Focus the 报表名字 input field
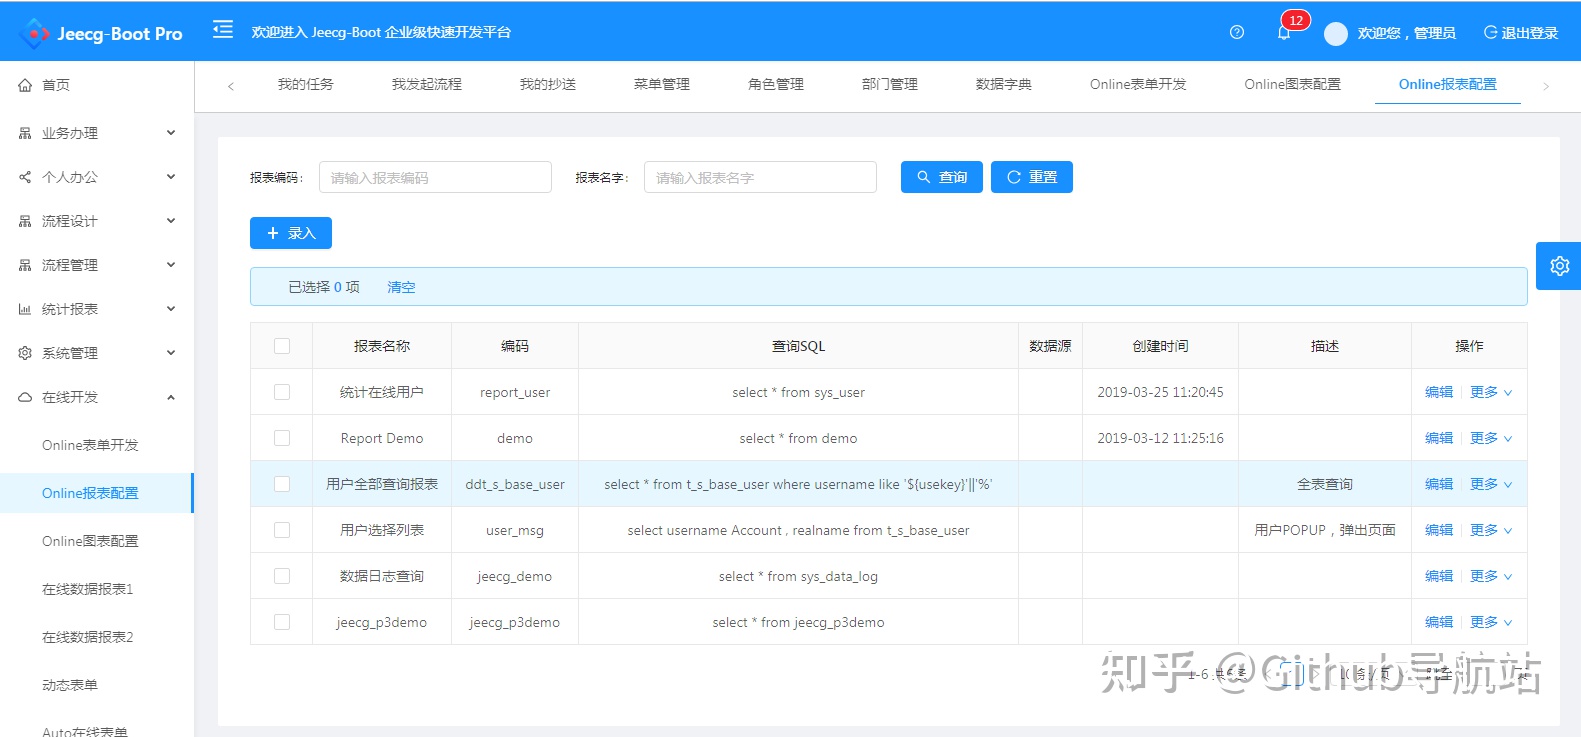Image resolution: width=1581 pixels, height=737 pixels. [760, 177]
